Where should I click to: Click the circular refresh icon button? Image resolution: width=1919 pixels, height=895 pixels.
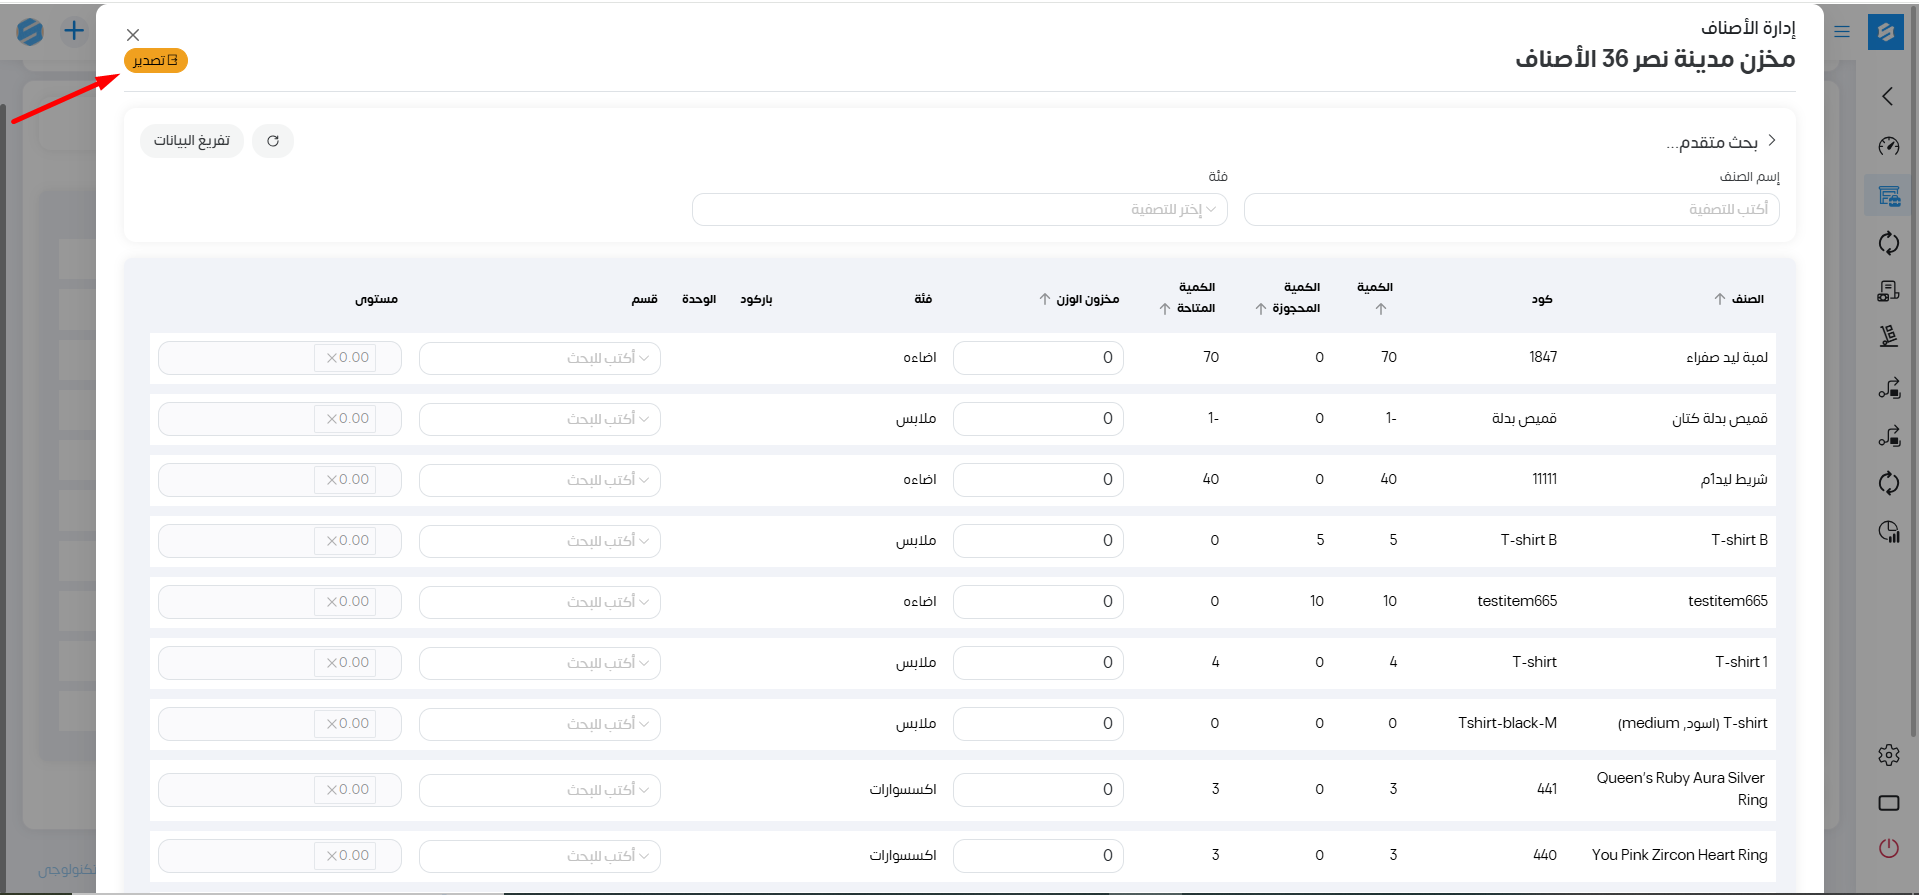click(273, 141)
